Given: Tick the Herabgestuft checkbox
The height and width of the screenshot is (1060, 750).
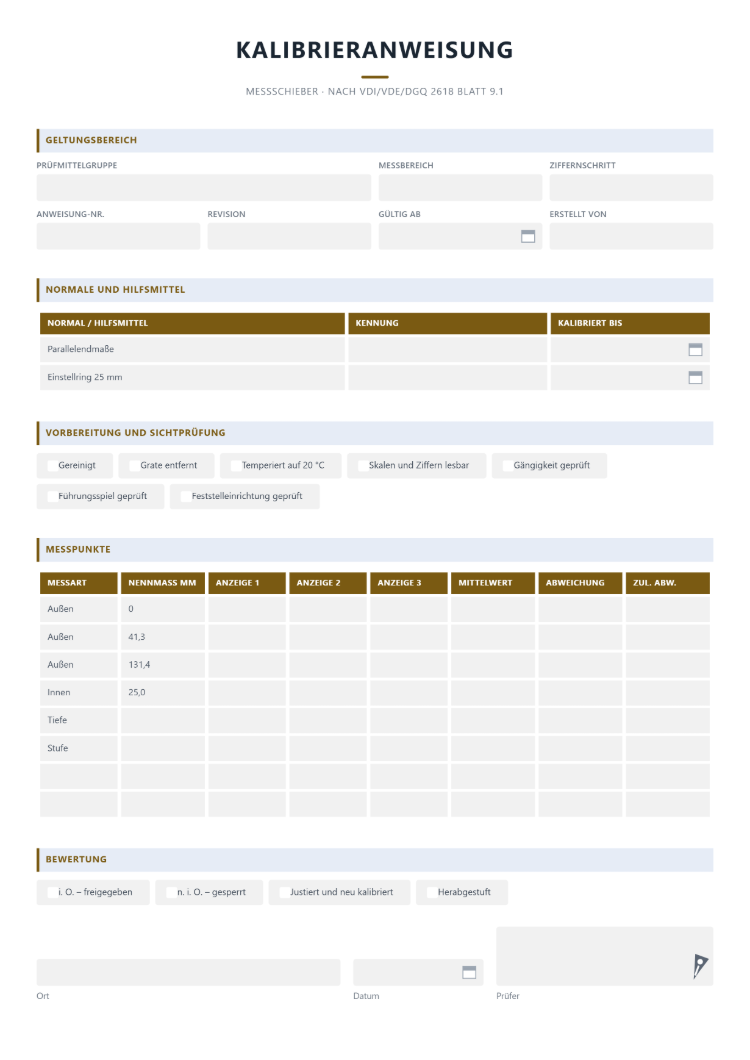Looking at the screenshot, I should (431, 892).
